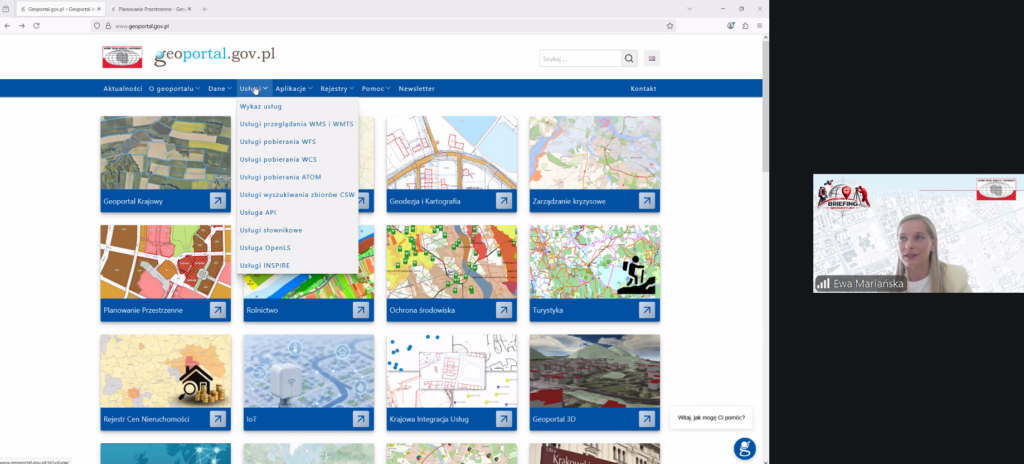The width and height of the screenshot is (1024, 464).
Task: Open the Turystyka hiker thumbnail
Action: [594, 262]
